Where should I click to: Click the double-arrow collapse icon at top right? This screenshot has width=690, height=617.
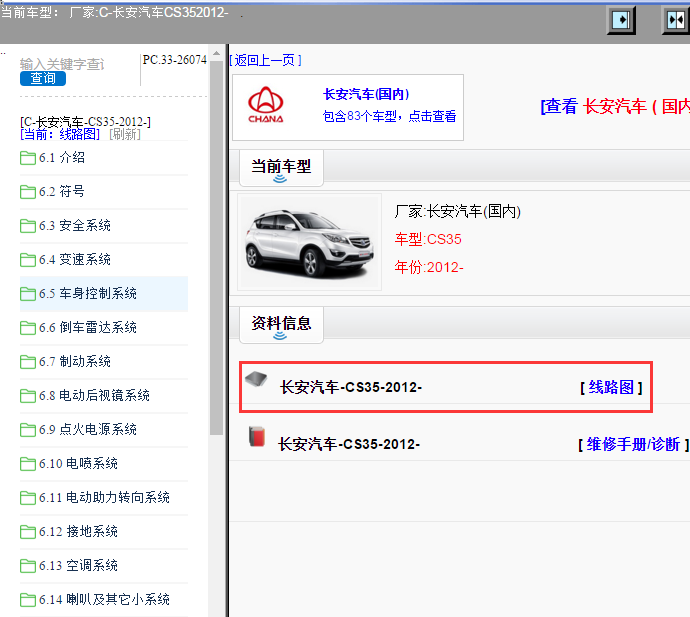(x=676, y=20)
